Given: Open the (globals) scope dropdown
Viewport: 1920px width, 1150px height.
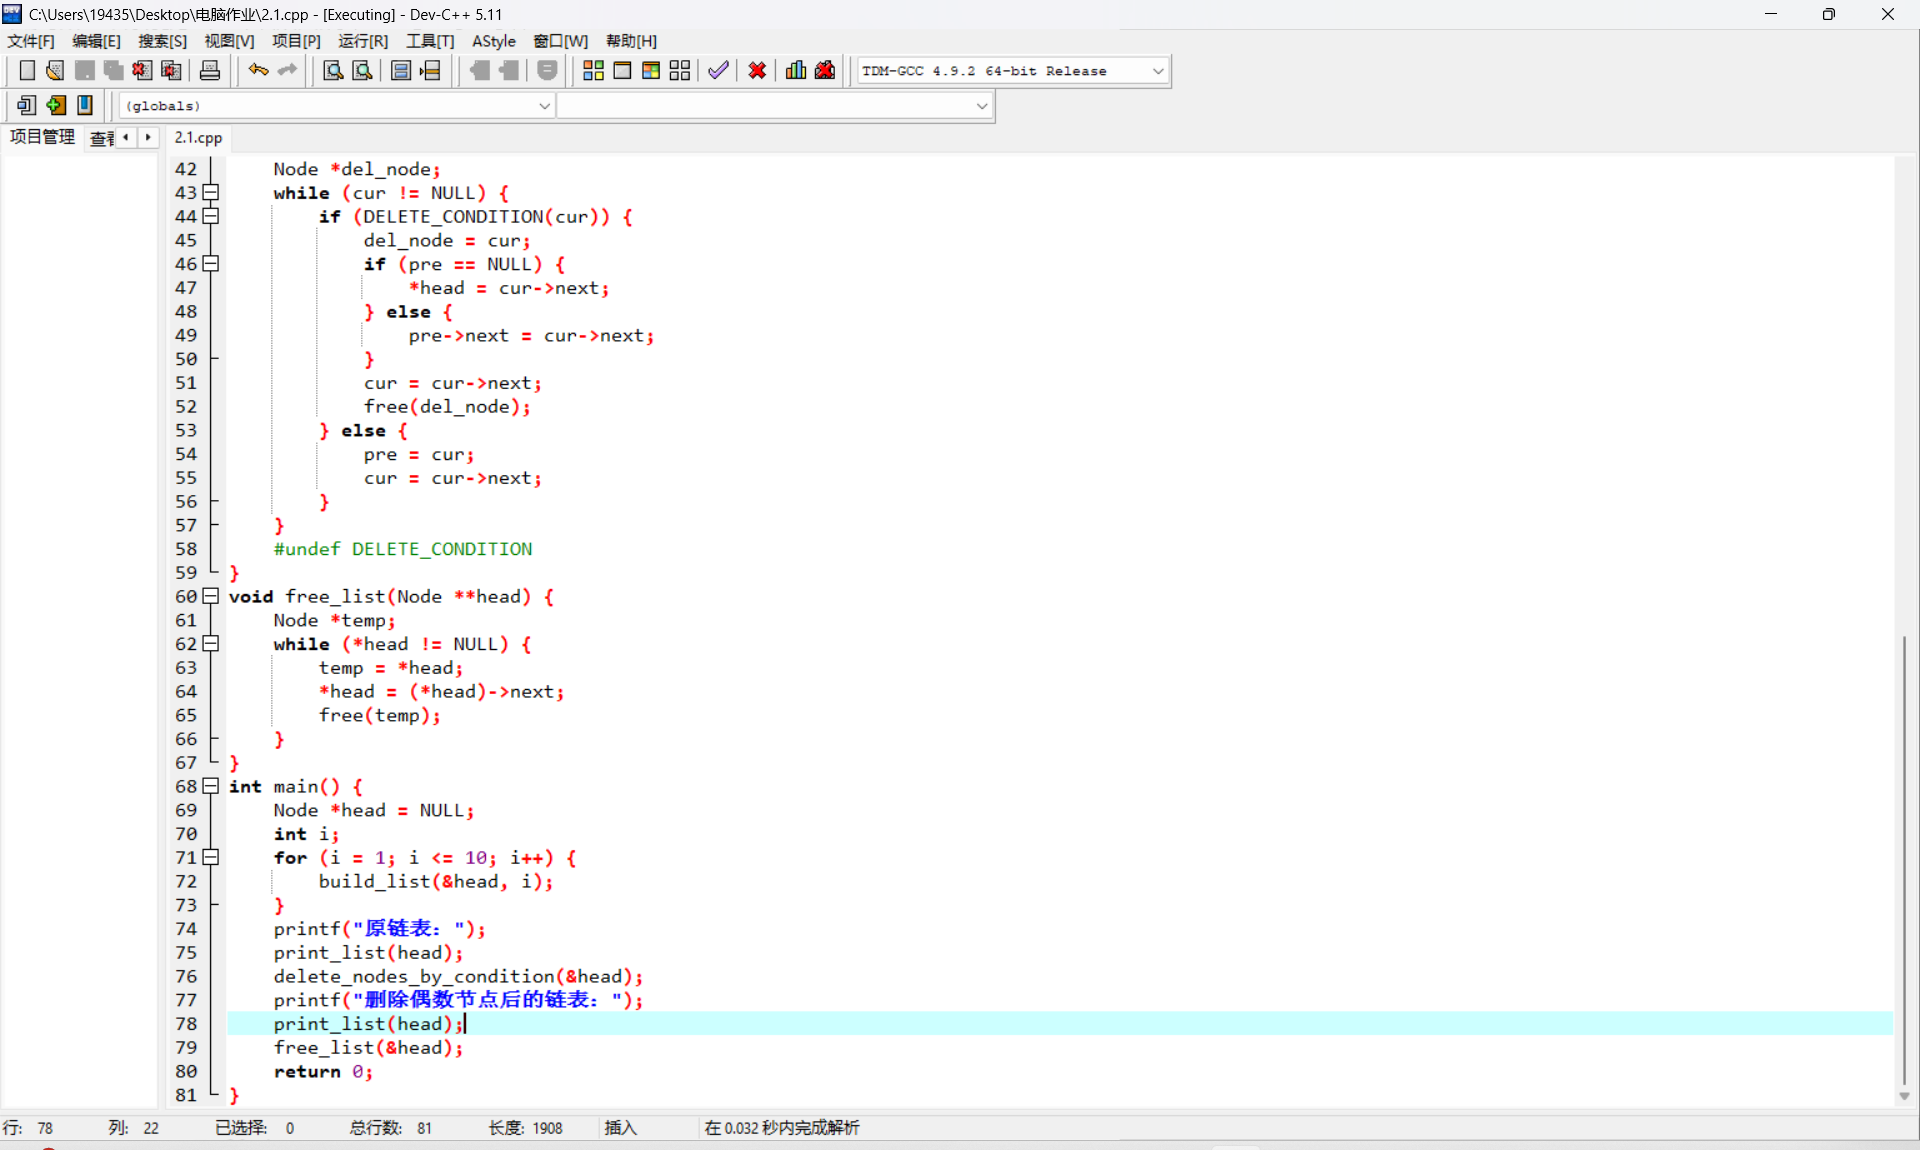Looking at the screenshot, I should tap(544, 106).
